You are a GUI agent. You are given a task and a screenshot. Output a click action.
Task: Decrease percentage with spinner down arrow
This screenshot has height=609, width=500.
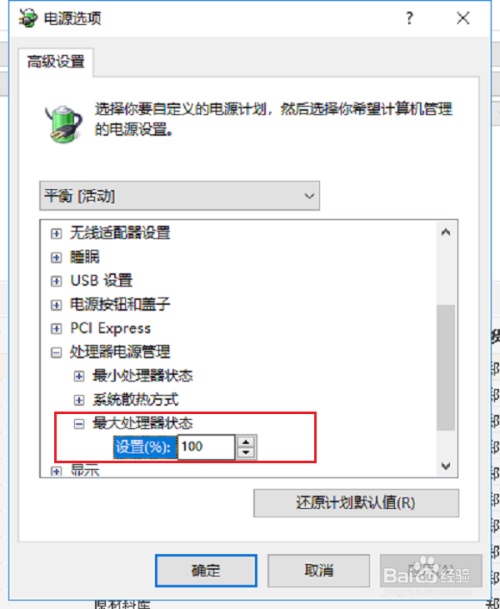pos(246,452)
